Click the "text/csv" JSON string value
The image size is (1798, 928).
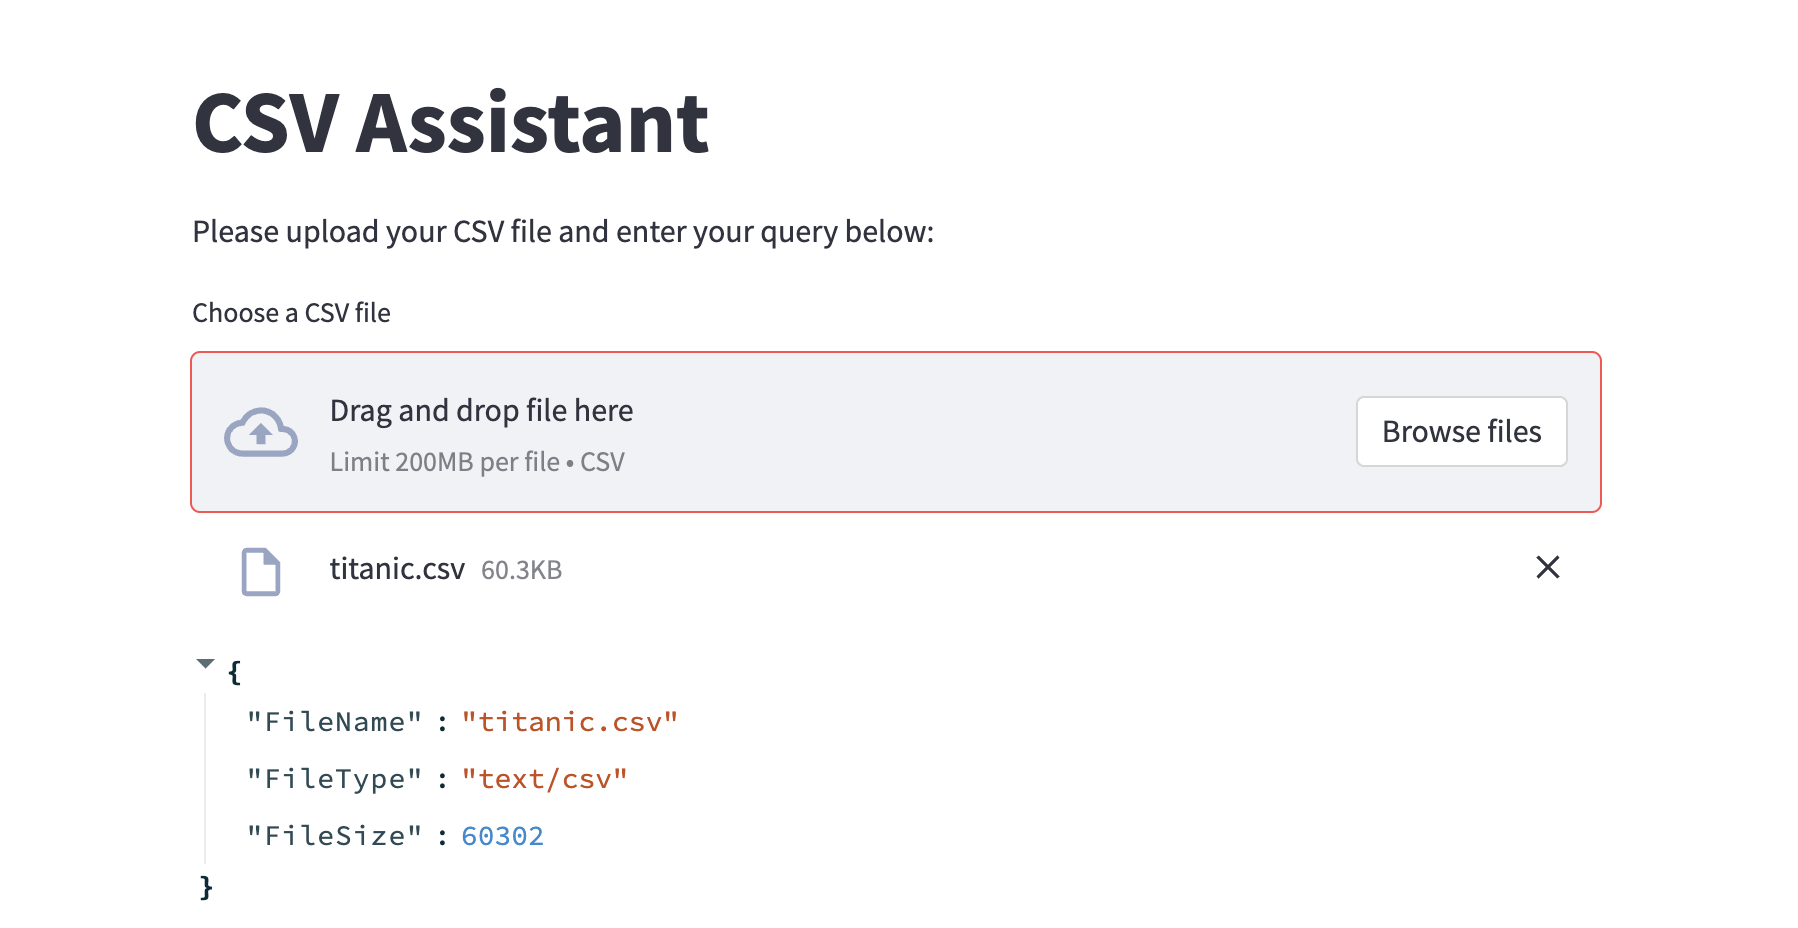coord(544,779)
